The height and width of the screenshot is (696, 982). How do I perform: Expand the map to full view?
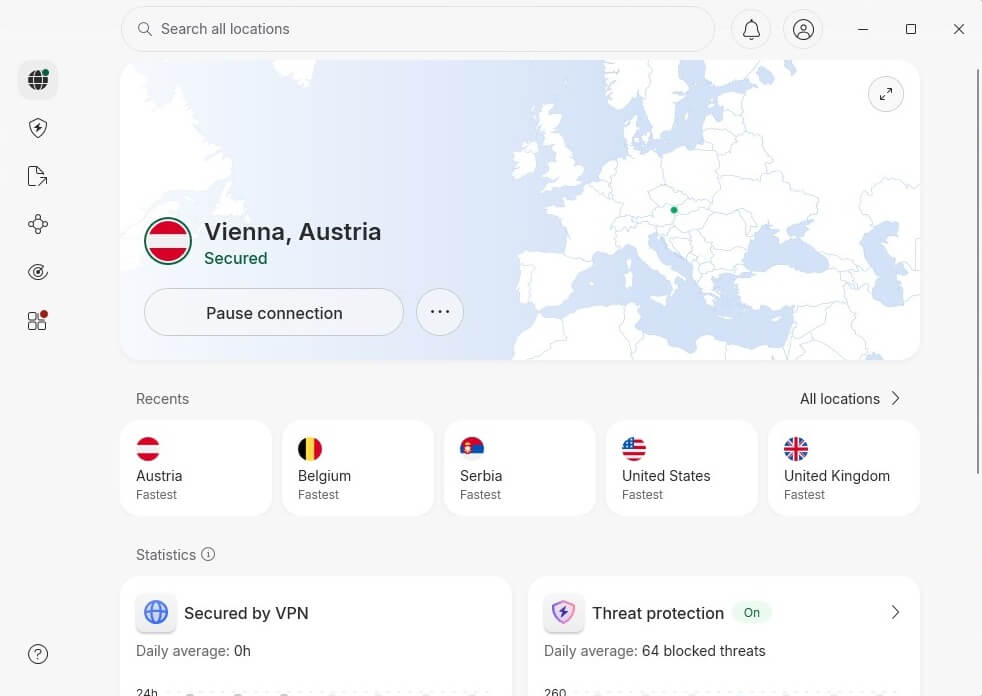click(x=886, y=94)
